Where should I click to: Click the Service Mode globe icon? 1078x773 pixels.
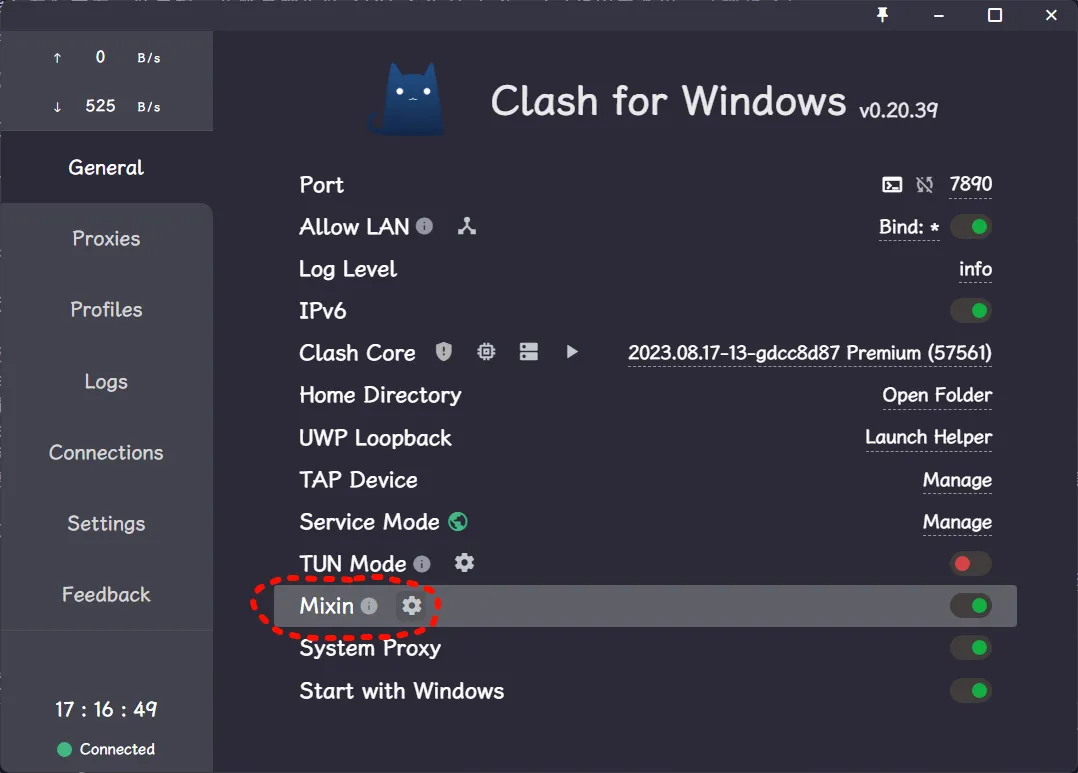(x=458, y=522)
